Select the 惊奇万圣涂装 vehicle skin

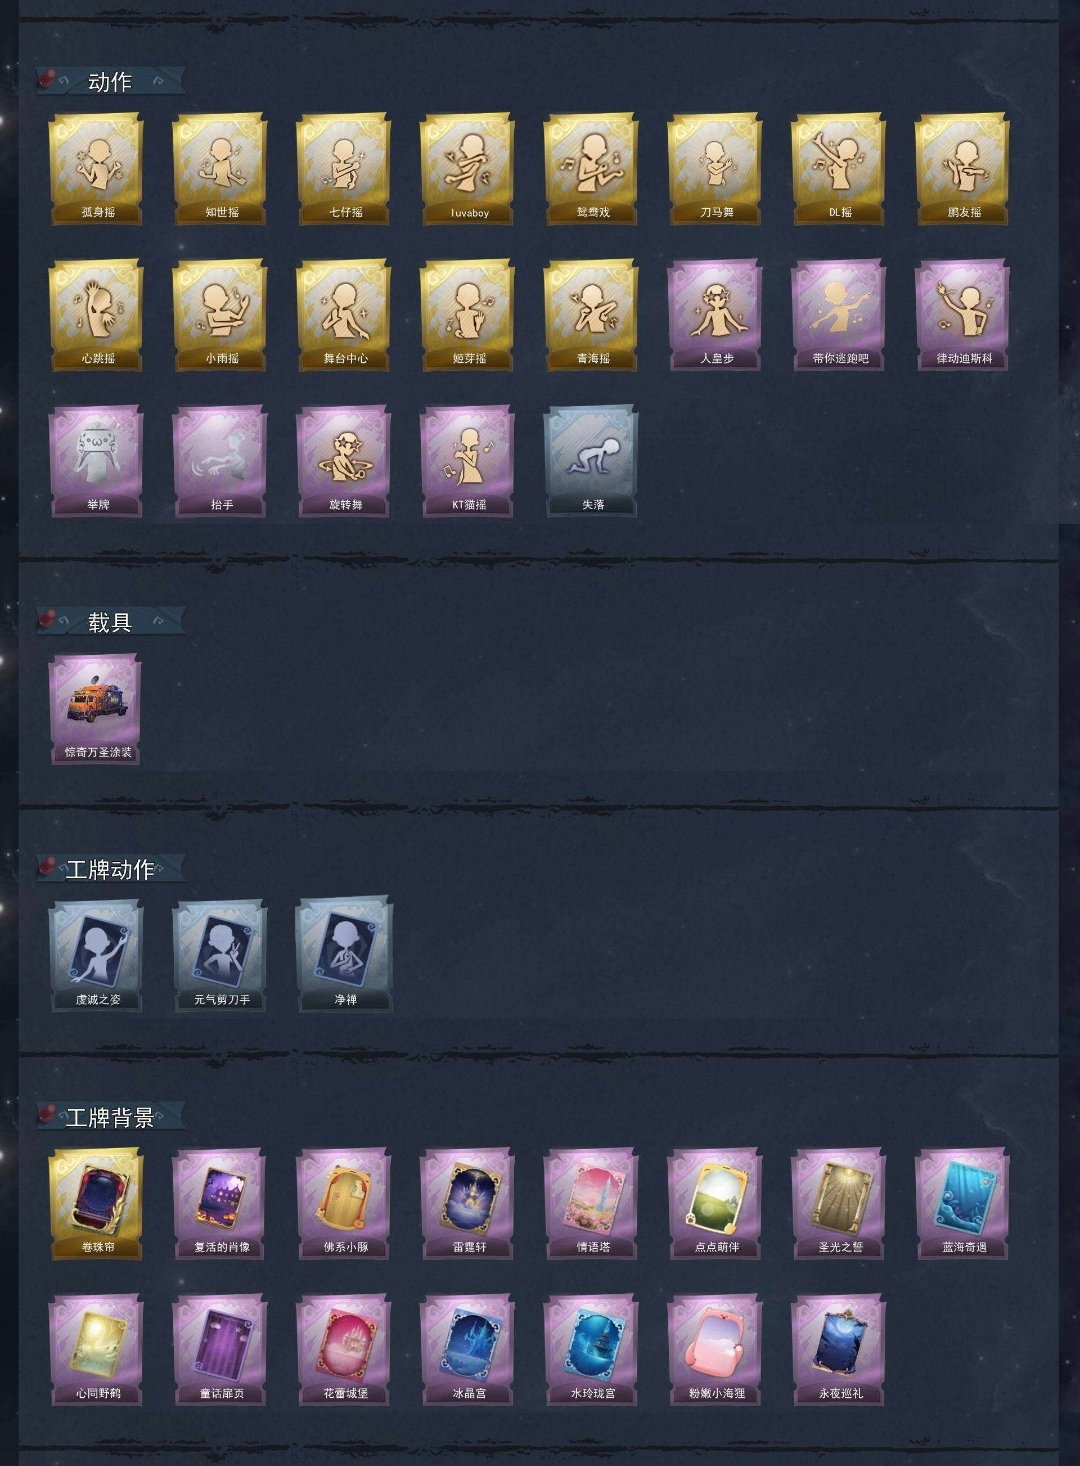coord(96,709)
